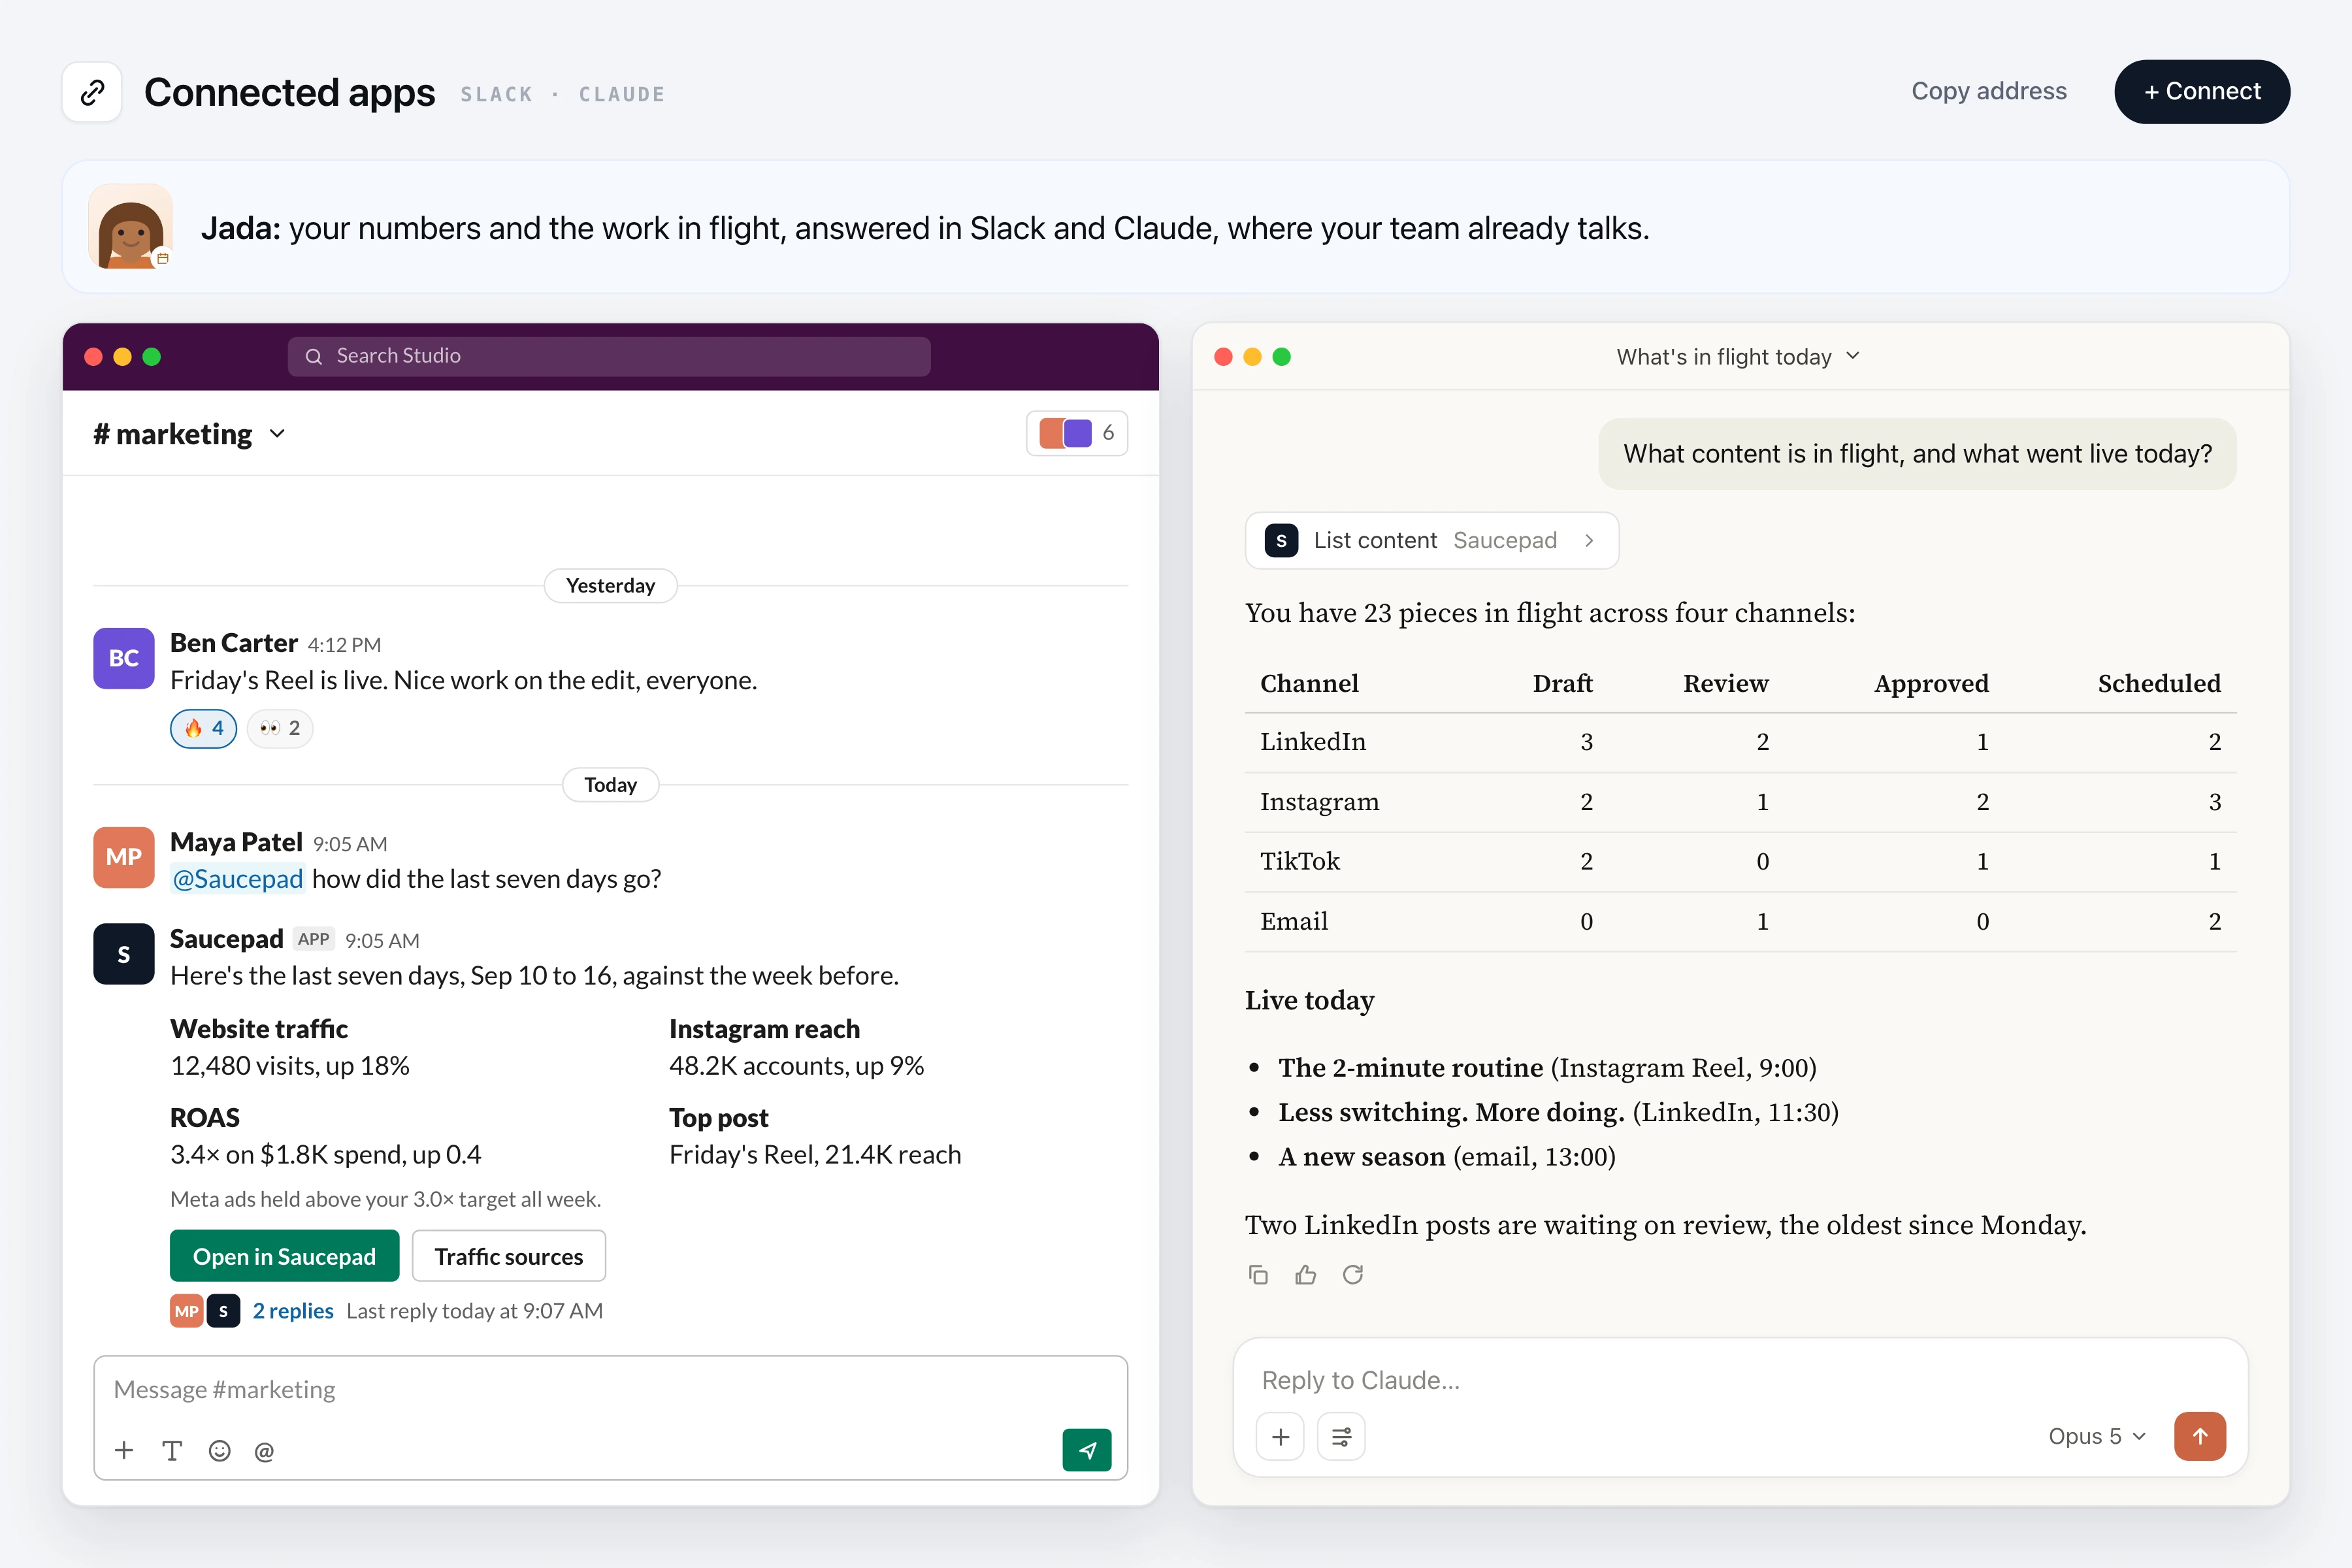Image resolution: width=2352 pixels, height=1568 pixels.
Task: Open the What's in flight today dropdown
Action: point(1739,356)
